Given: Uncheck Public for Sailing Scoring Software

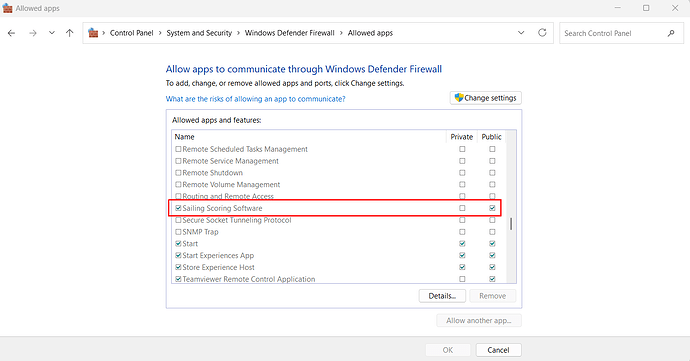Looking at the screenshot, I should click(492, 208).
